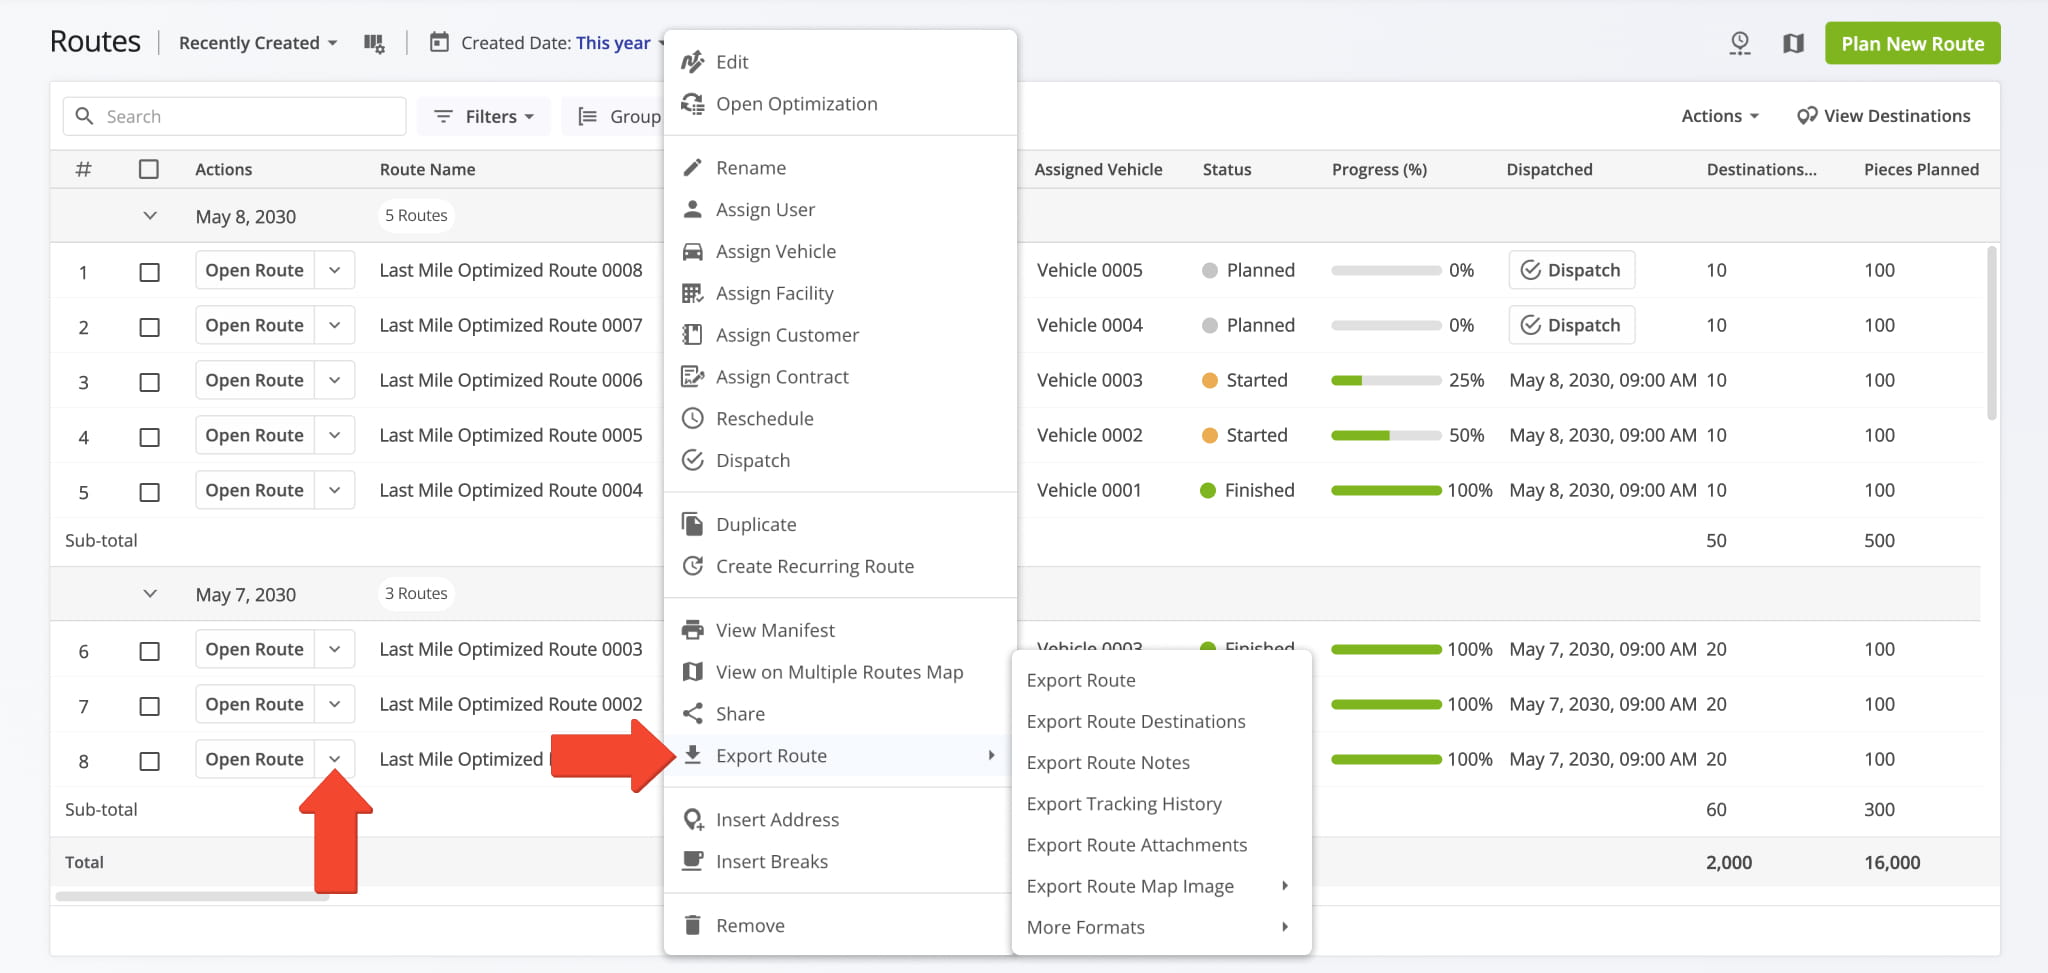Screen dimensions: 2048x973
Task: Click the Remove trash icon in context menu
Action: [692, 925]
